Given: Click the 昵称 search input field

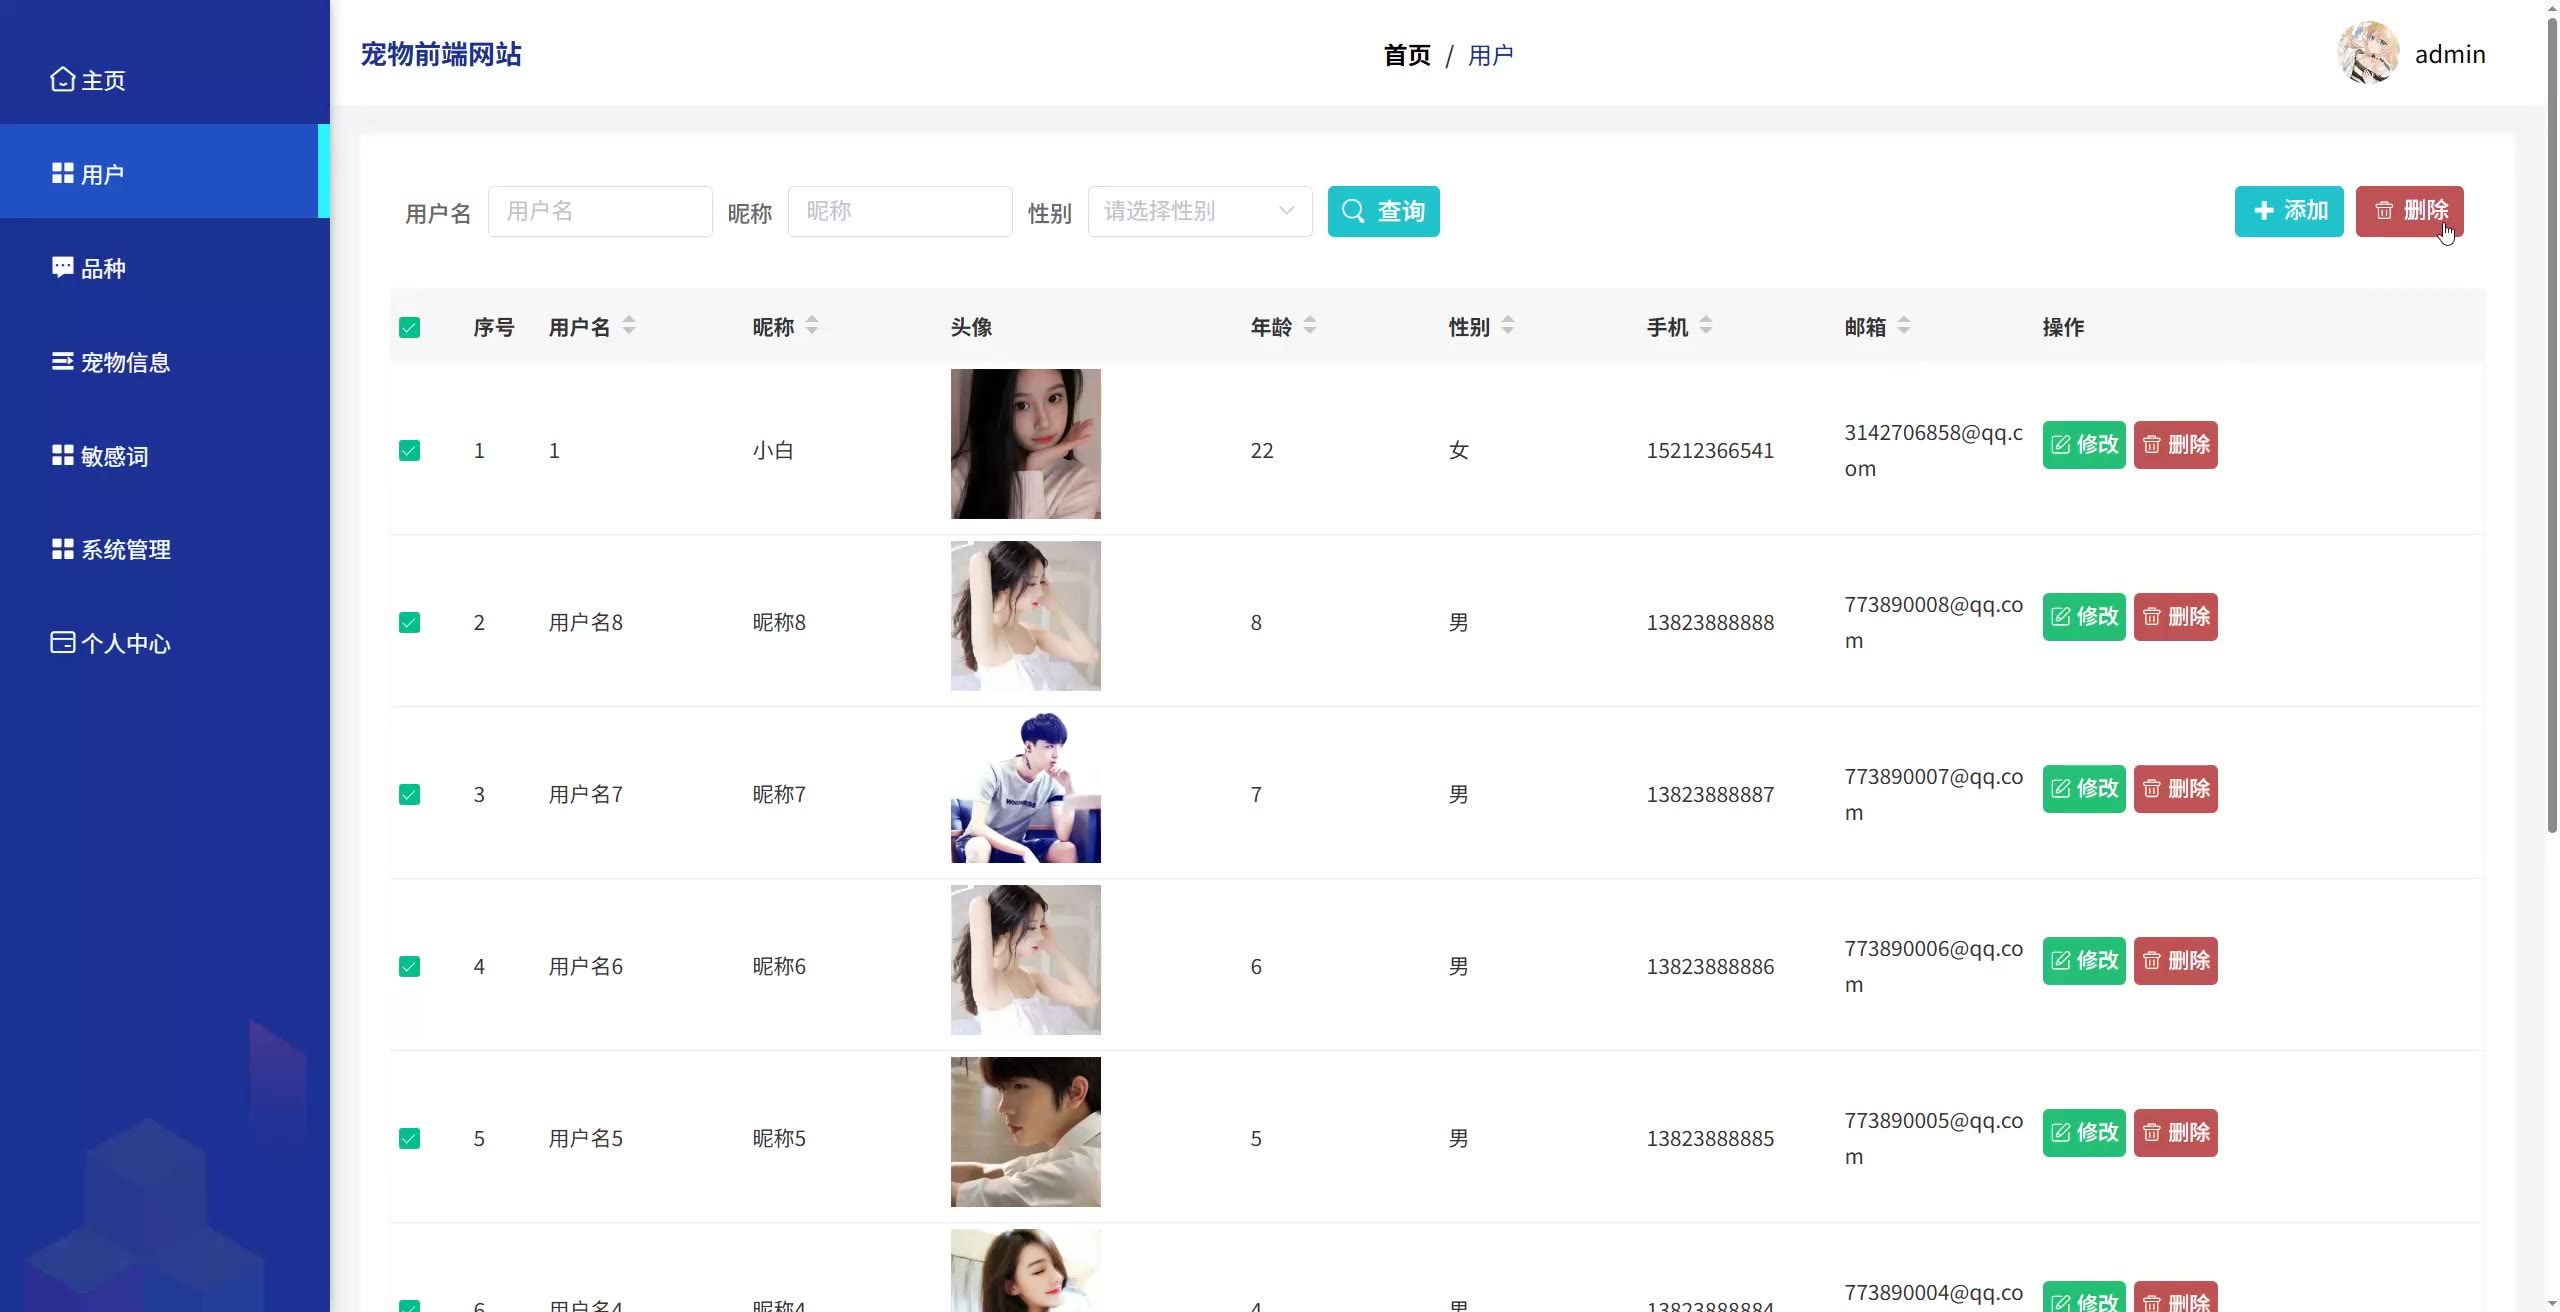Looking at the screenshot, I should (899, 211).
